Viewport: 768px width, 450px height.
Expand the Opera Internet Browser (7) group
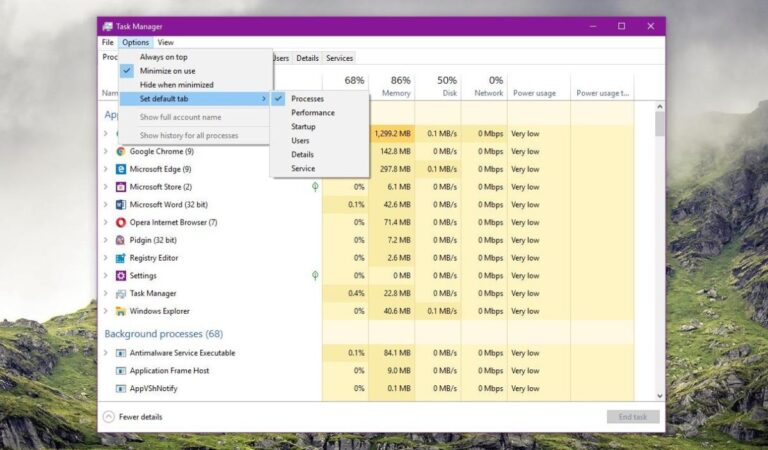coord(106,222)
